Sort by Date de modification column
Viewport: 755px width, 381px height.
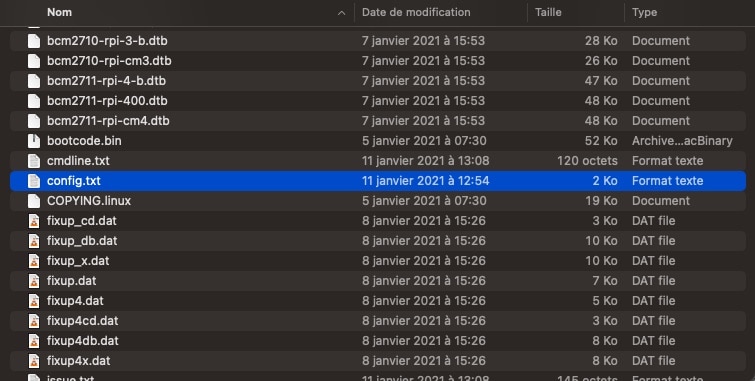tap(416, 13)
